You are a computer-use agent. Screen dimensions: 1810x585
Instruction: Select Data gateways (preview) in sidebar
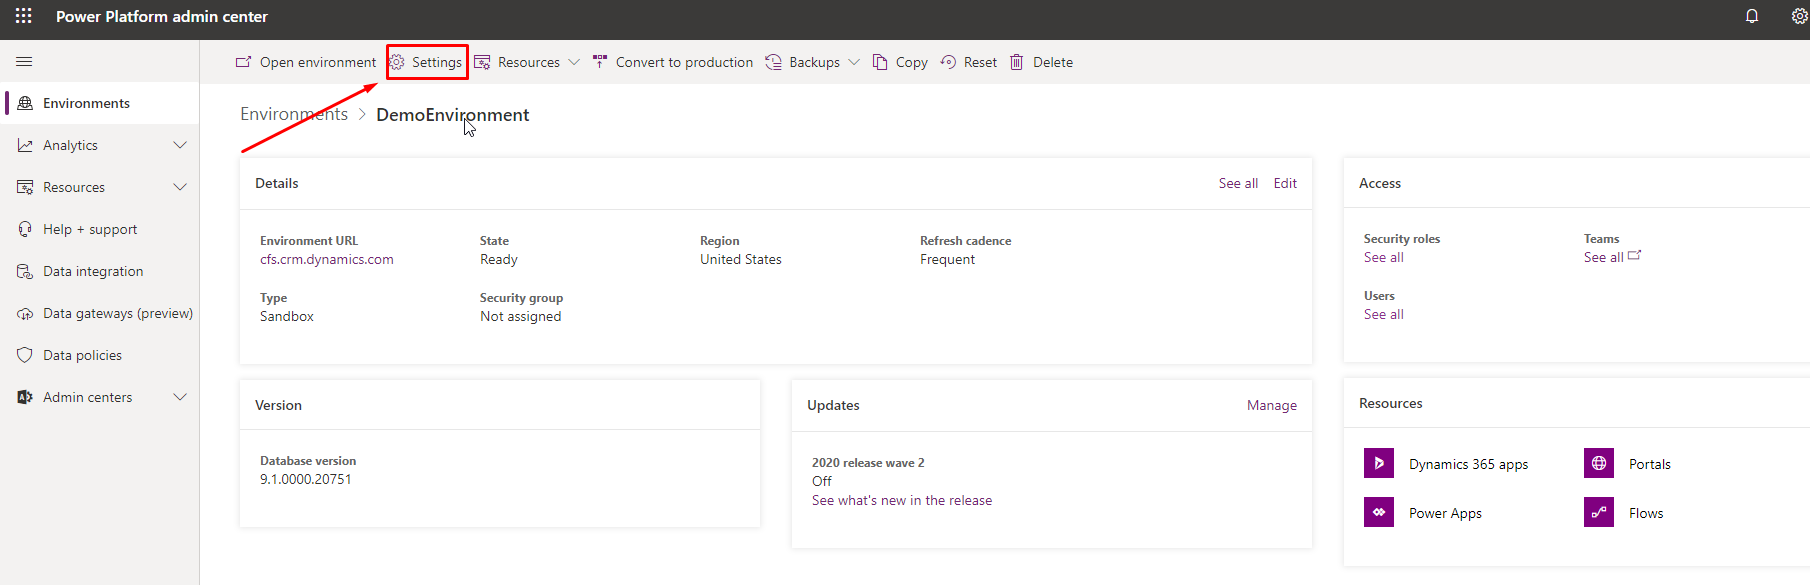click(100, 313)
